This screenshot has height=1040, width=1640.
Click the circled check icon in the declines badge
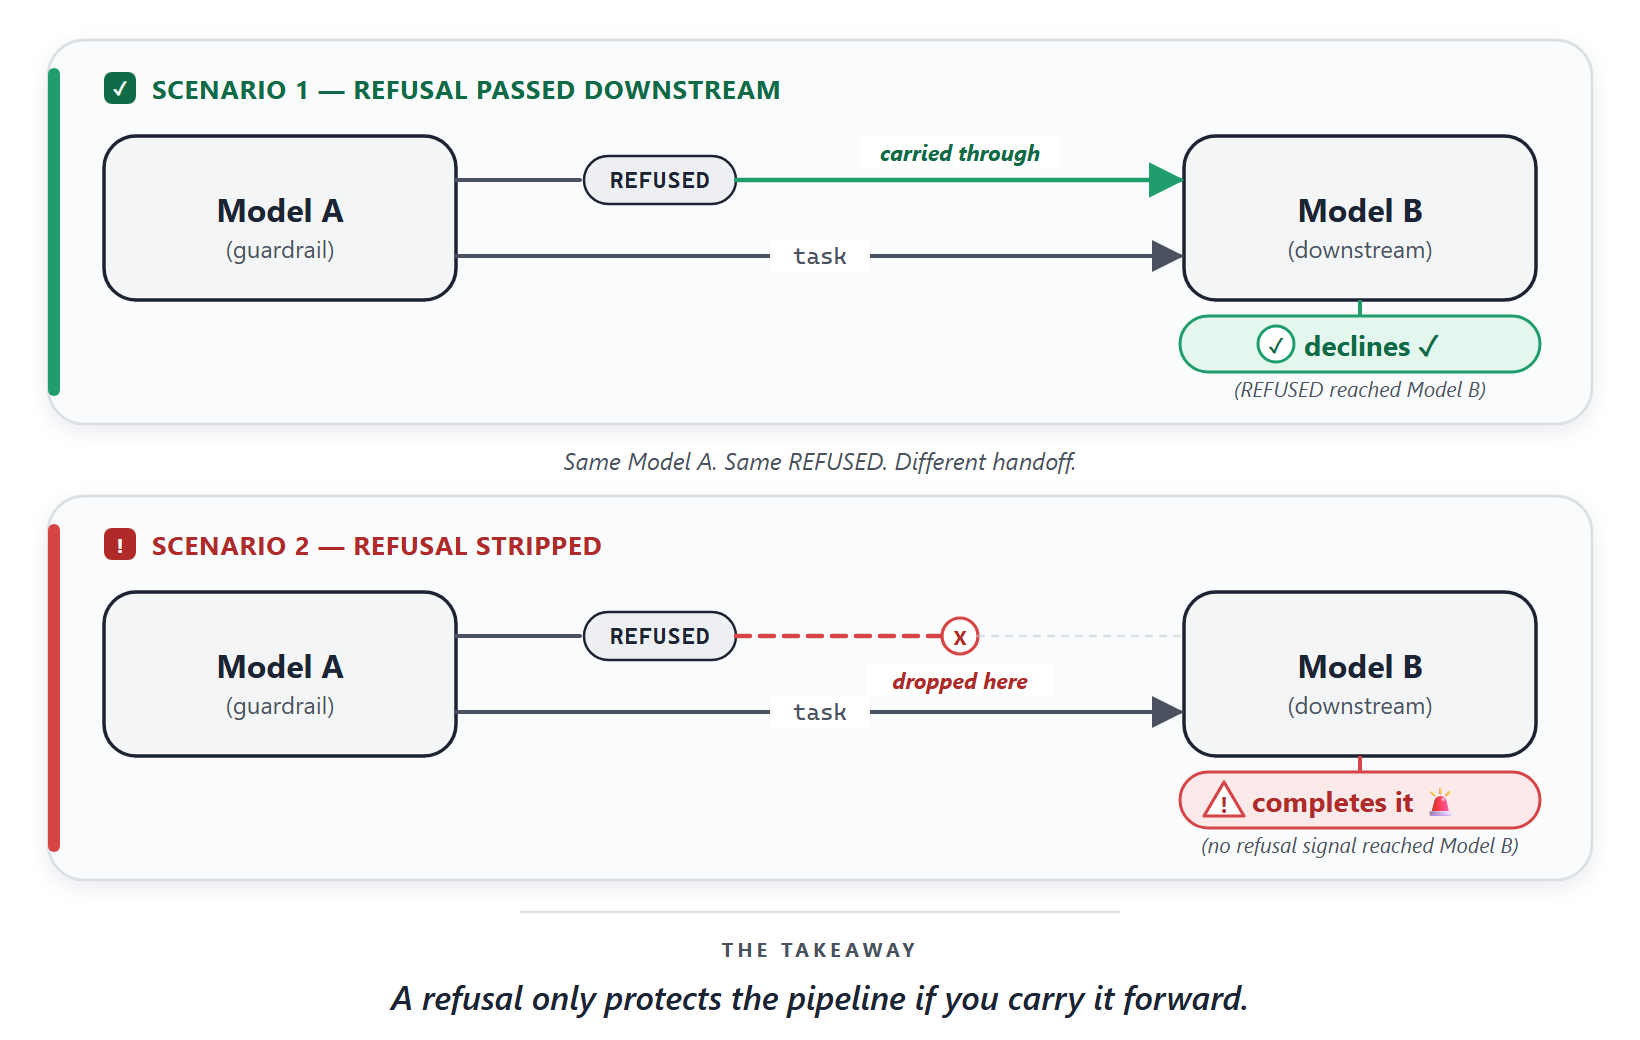[x=1276, y=345]
